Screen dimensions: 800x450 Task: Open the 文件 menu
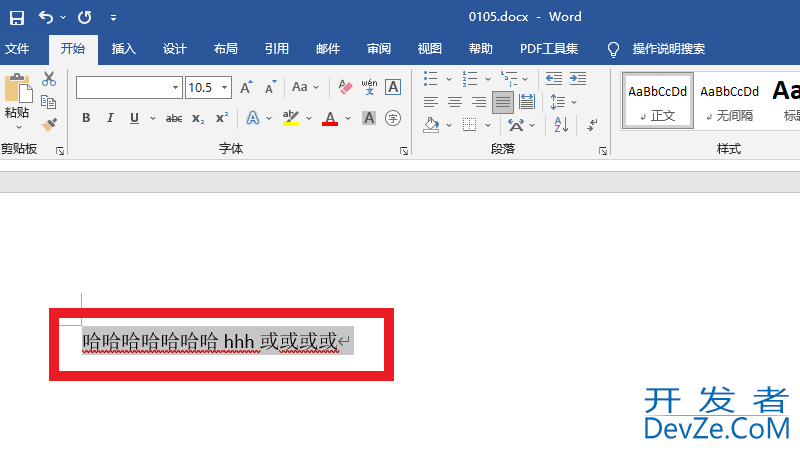(x=17, y=49)
